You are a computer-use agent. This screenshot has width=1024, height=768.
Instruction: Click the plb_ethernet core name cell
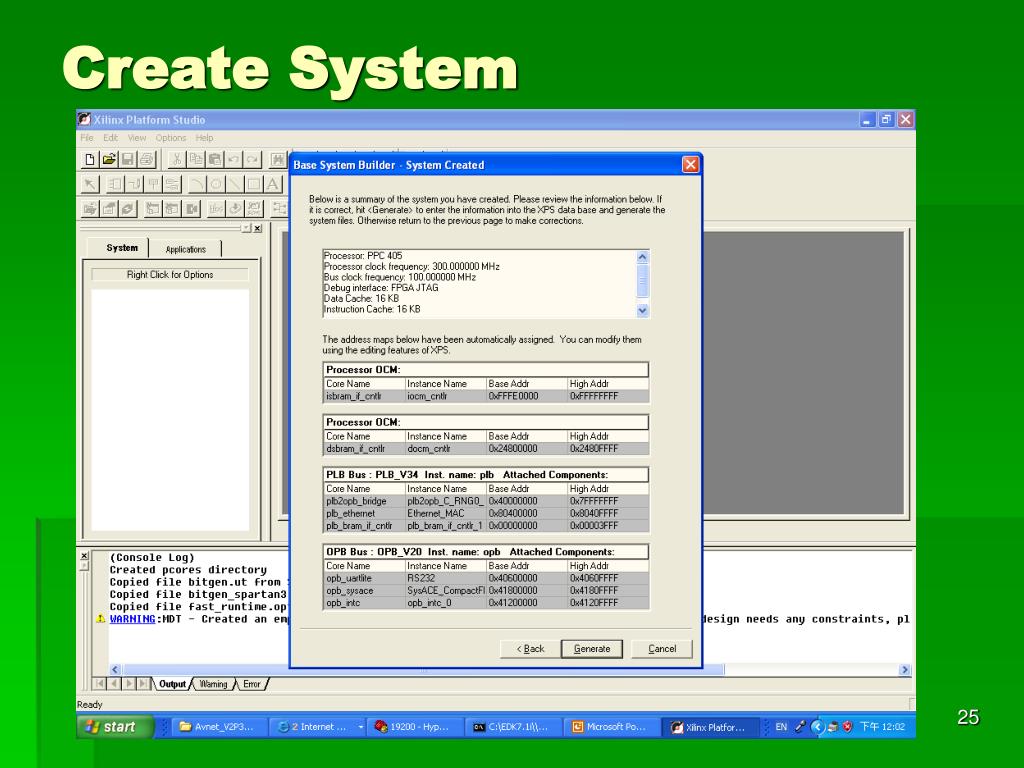(364, 513)
